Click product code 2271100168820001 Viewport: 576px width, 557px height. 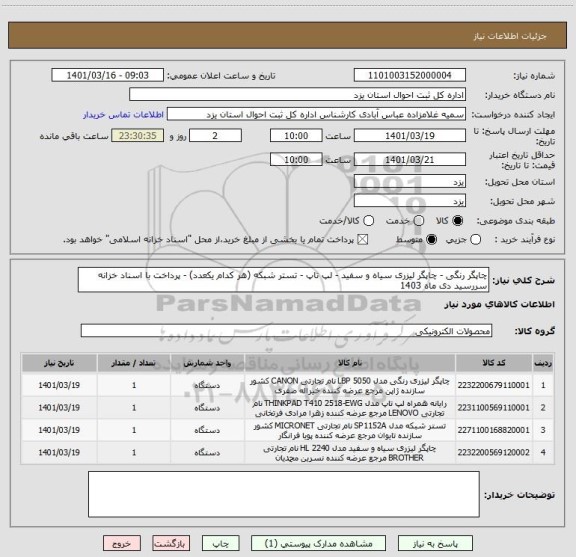(494, 430)
